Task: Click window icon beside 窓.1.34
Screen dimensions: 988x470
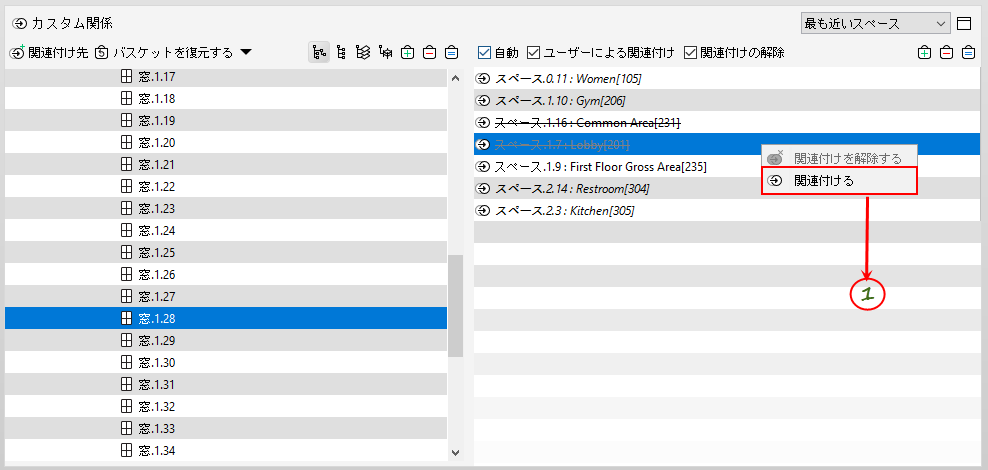Action: click(126, 450)
